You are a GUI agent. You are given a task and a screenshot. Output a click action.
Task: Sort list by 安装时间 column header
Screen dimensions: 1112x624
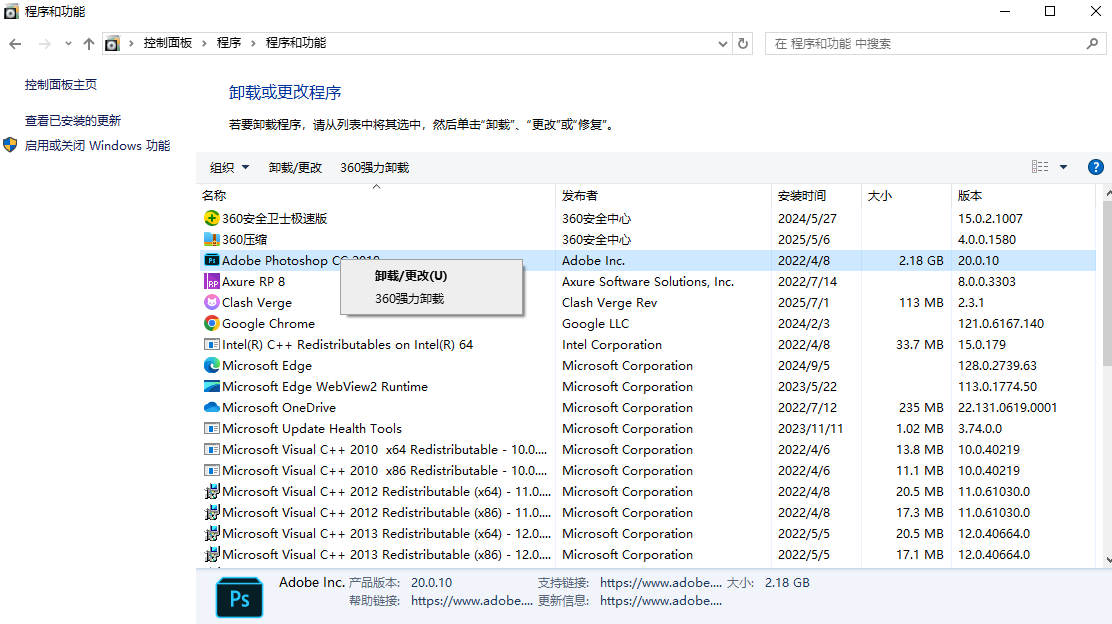coord(802,196)
